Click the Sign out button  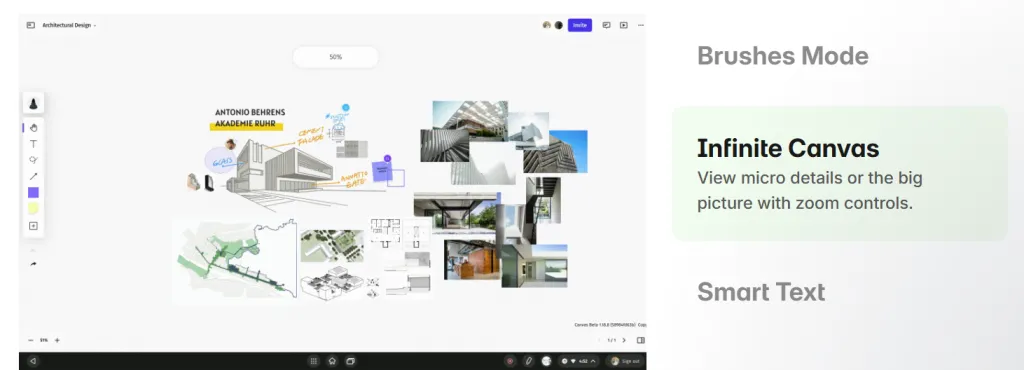[x=625, y=361]
